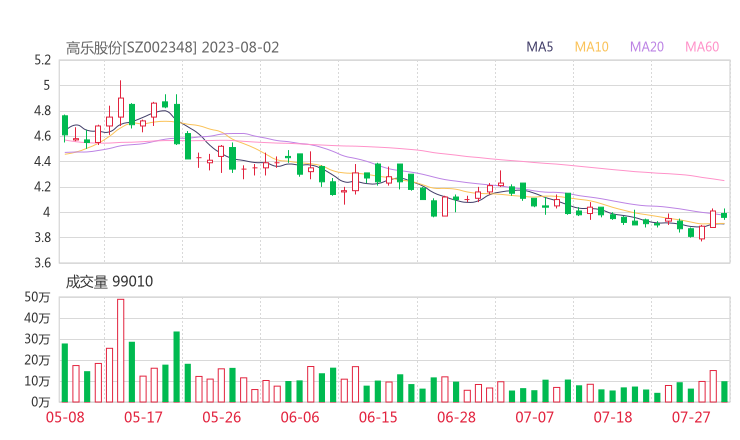Click the 05-26 date label
740x440 pixels.
pos(222,417)
